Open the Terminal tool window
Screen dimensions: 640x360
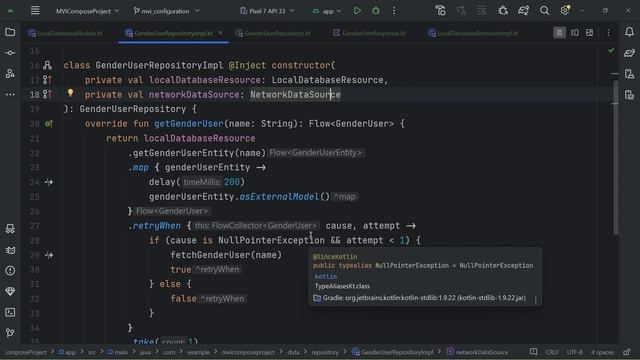[10, 312]
